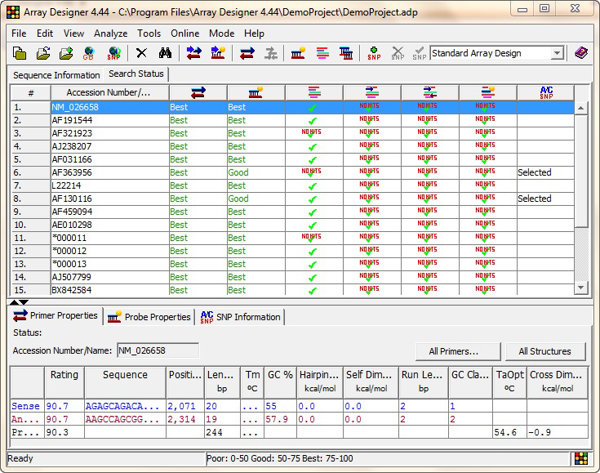Click the greyed SNP icon with checkmark
The height and width of the screenshot is (473, 600).
coord(419,53)
